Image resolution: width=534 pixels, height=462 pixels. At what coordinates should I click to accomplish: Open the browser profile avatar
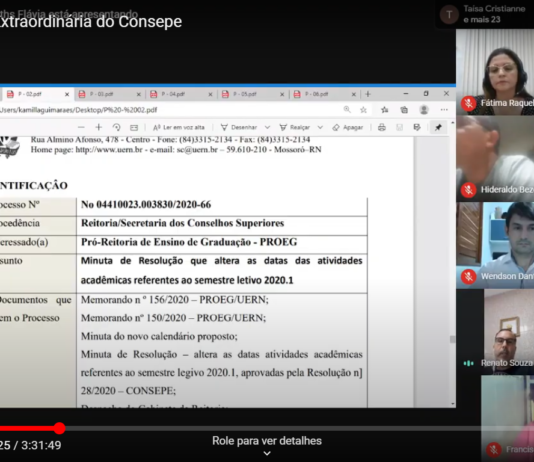point(424,110)
